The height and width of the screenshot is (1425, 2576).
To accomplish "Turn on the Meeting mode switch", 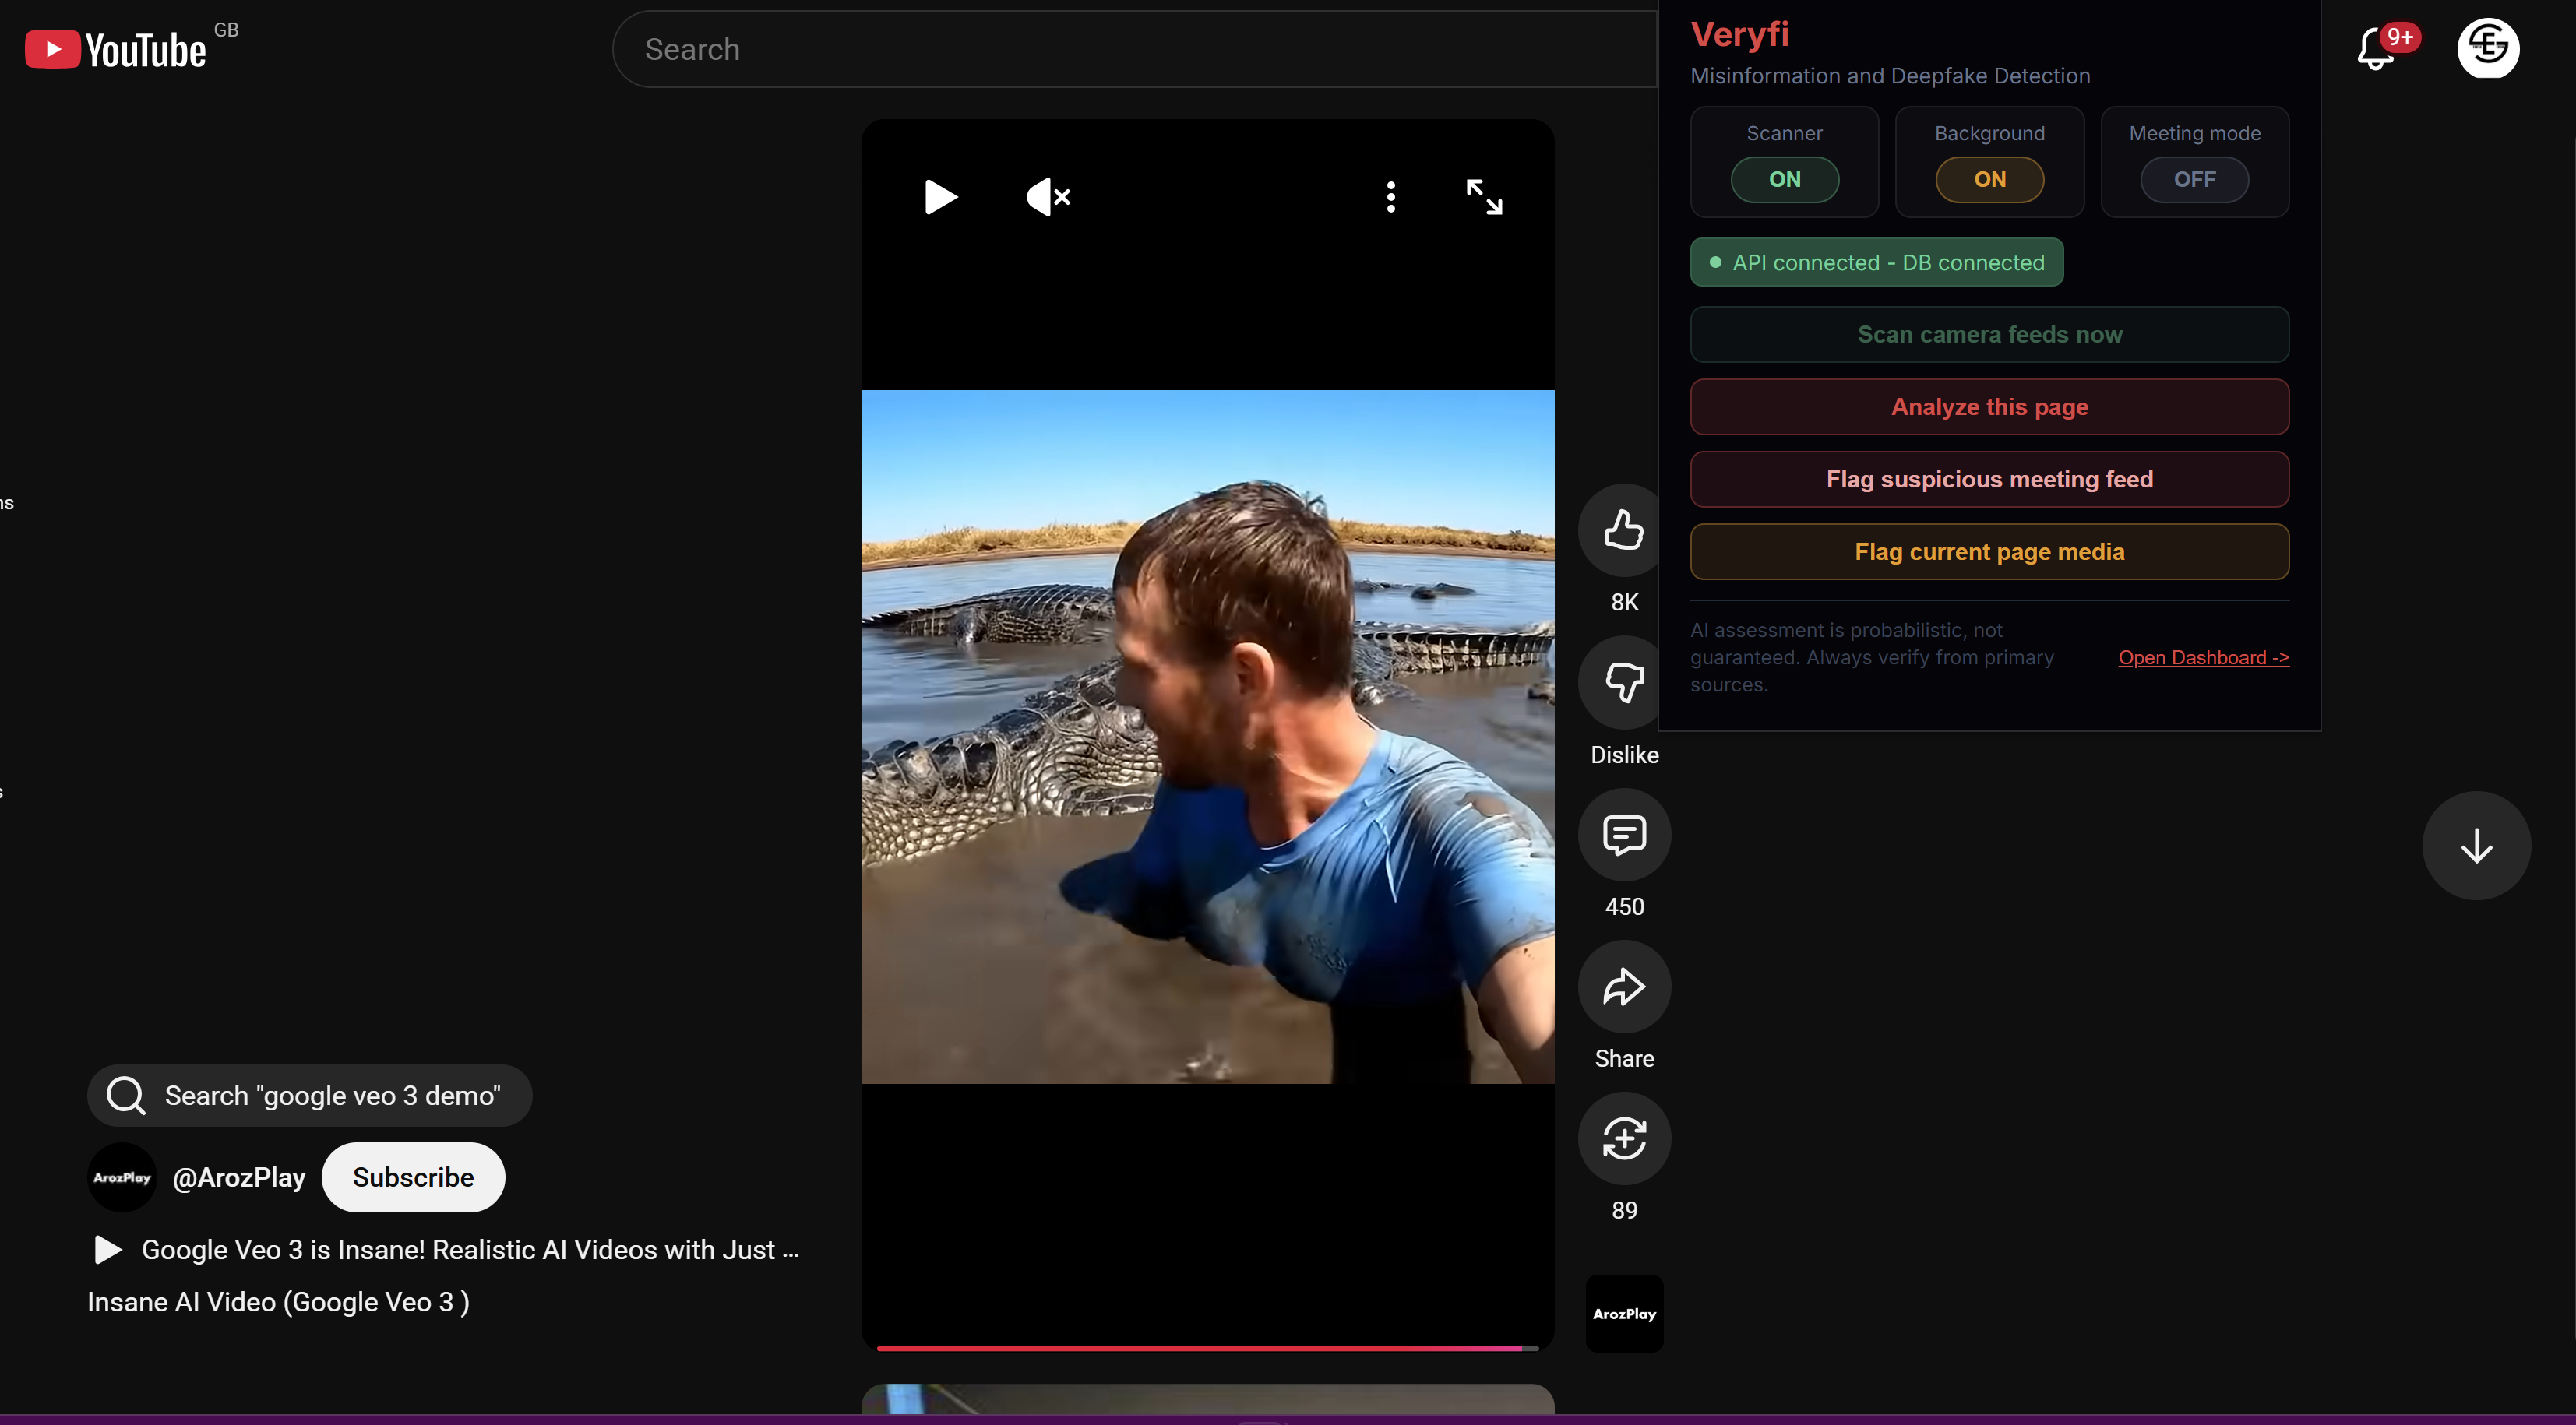I will (x=2194, y=180).
